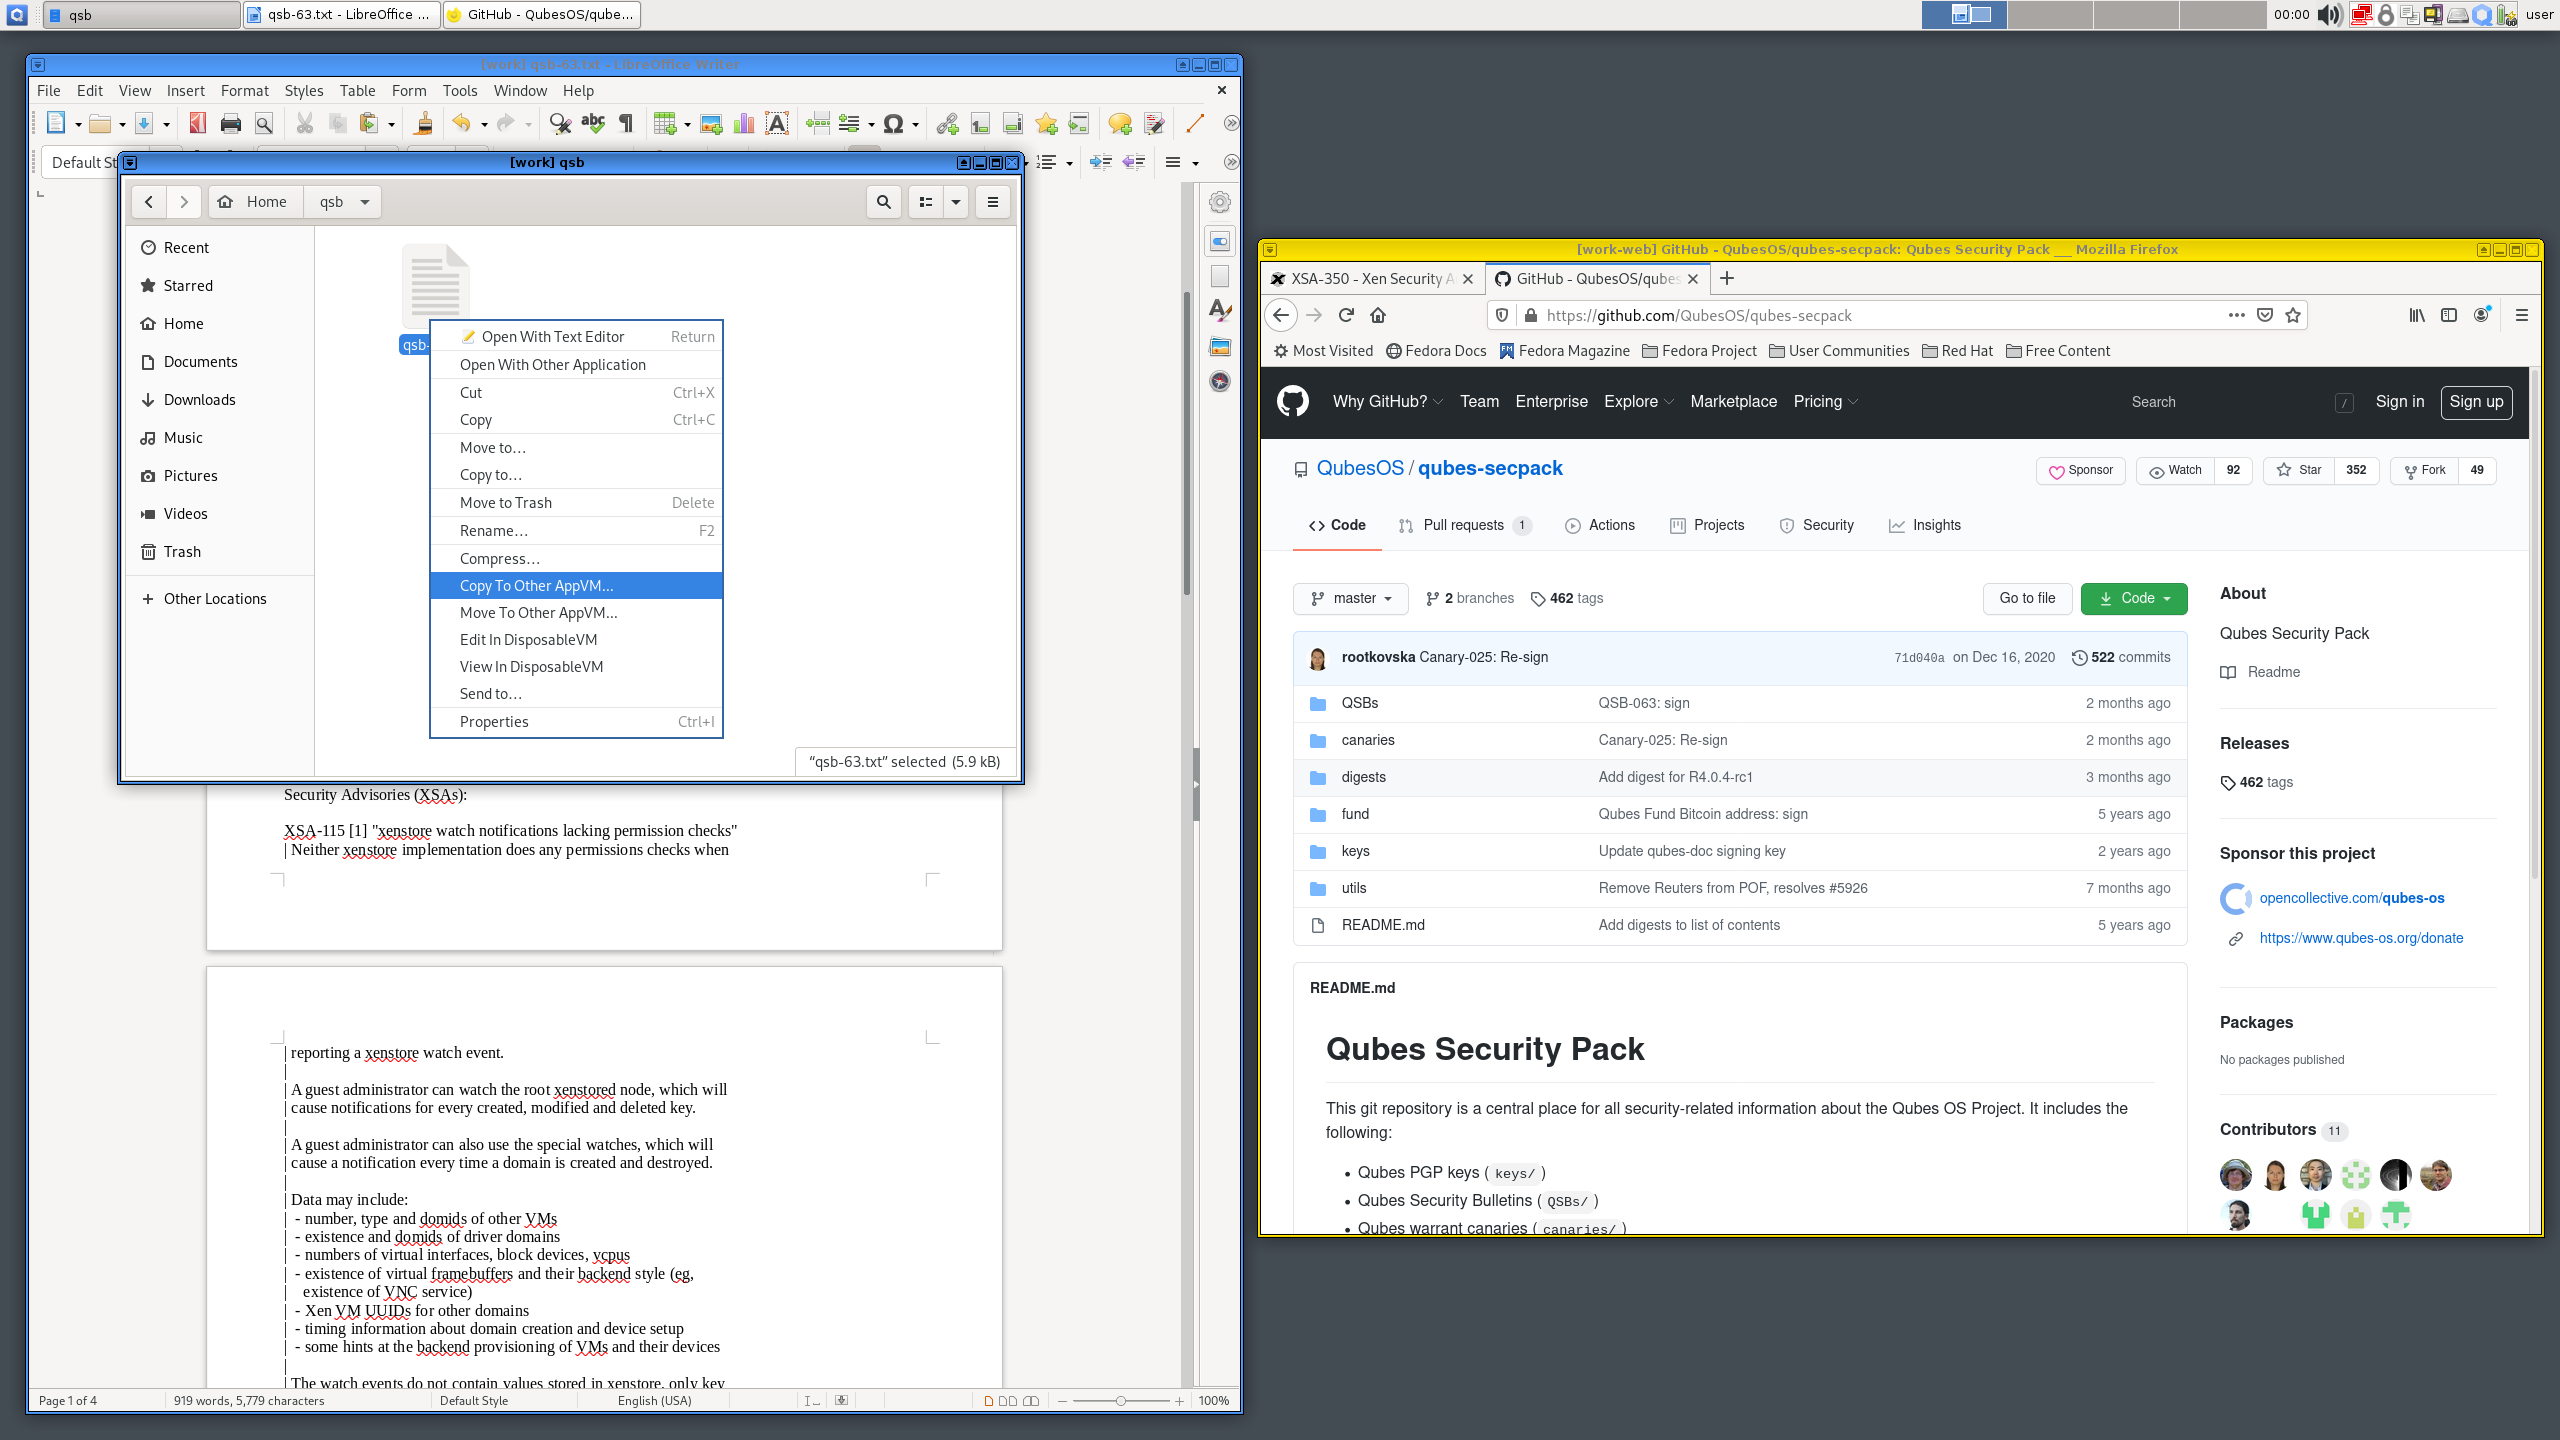This screenshot has height=1440, width=2560.
Task: Open the master branch dropdown
Action: pos(1351,598)
